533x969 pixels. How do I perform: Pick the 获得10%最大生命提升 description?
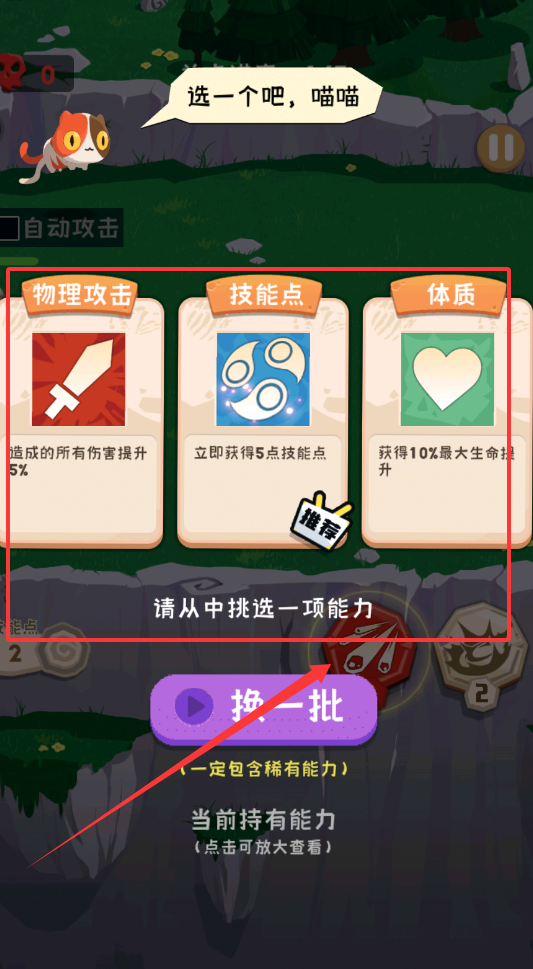(447, 462)
